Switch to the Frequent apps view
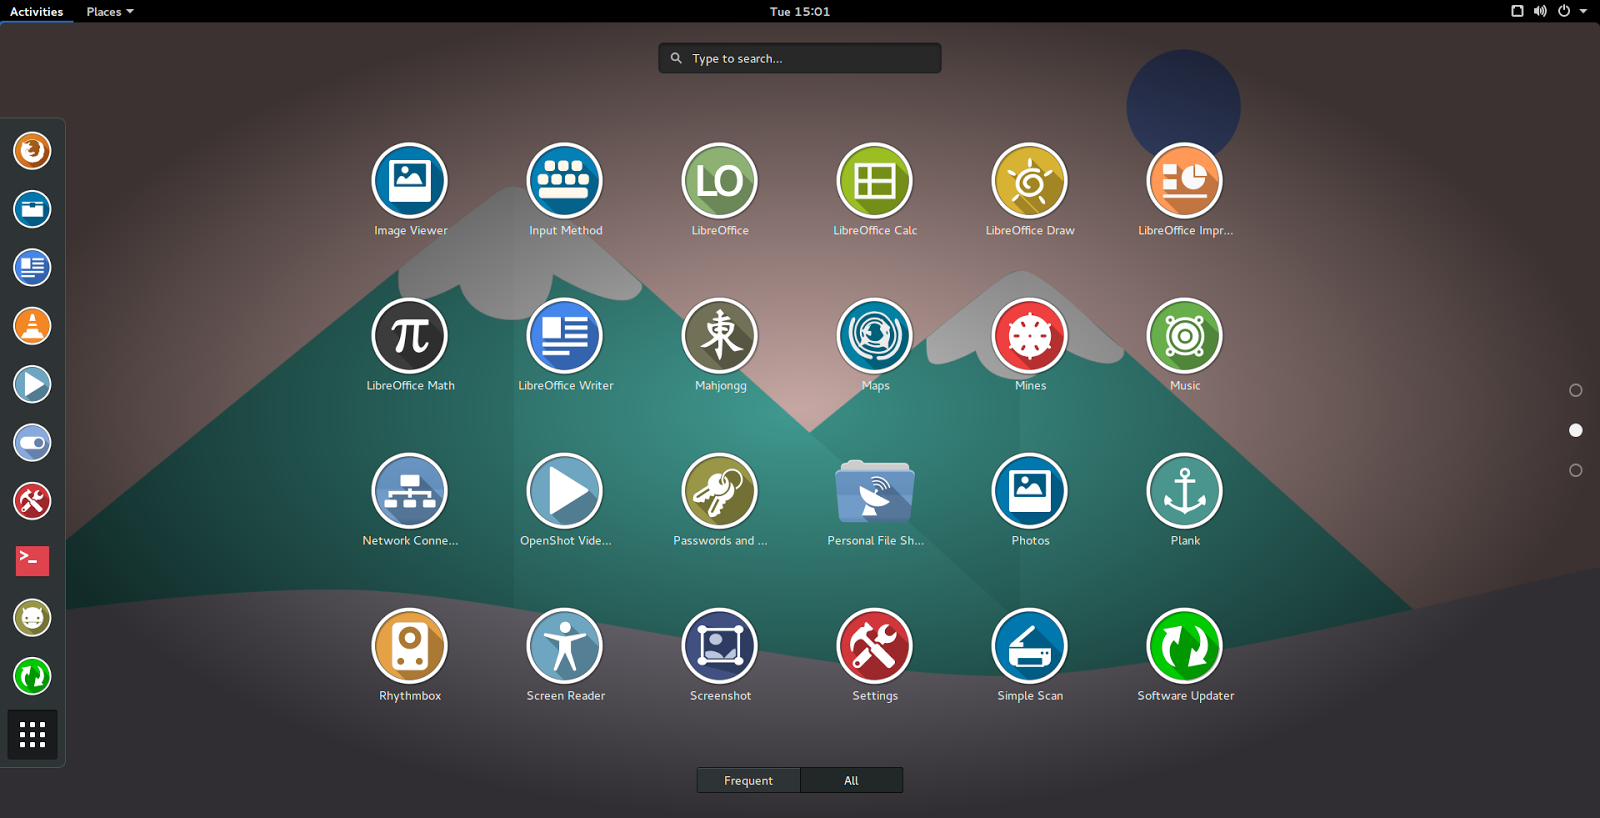Image resolution: width=1600 pixels, height=818 pixels. (749, 780)
